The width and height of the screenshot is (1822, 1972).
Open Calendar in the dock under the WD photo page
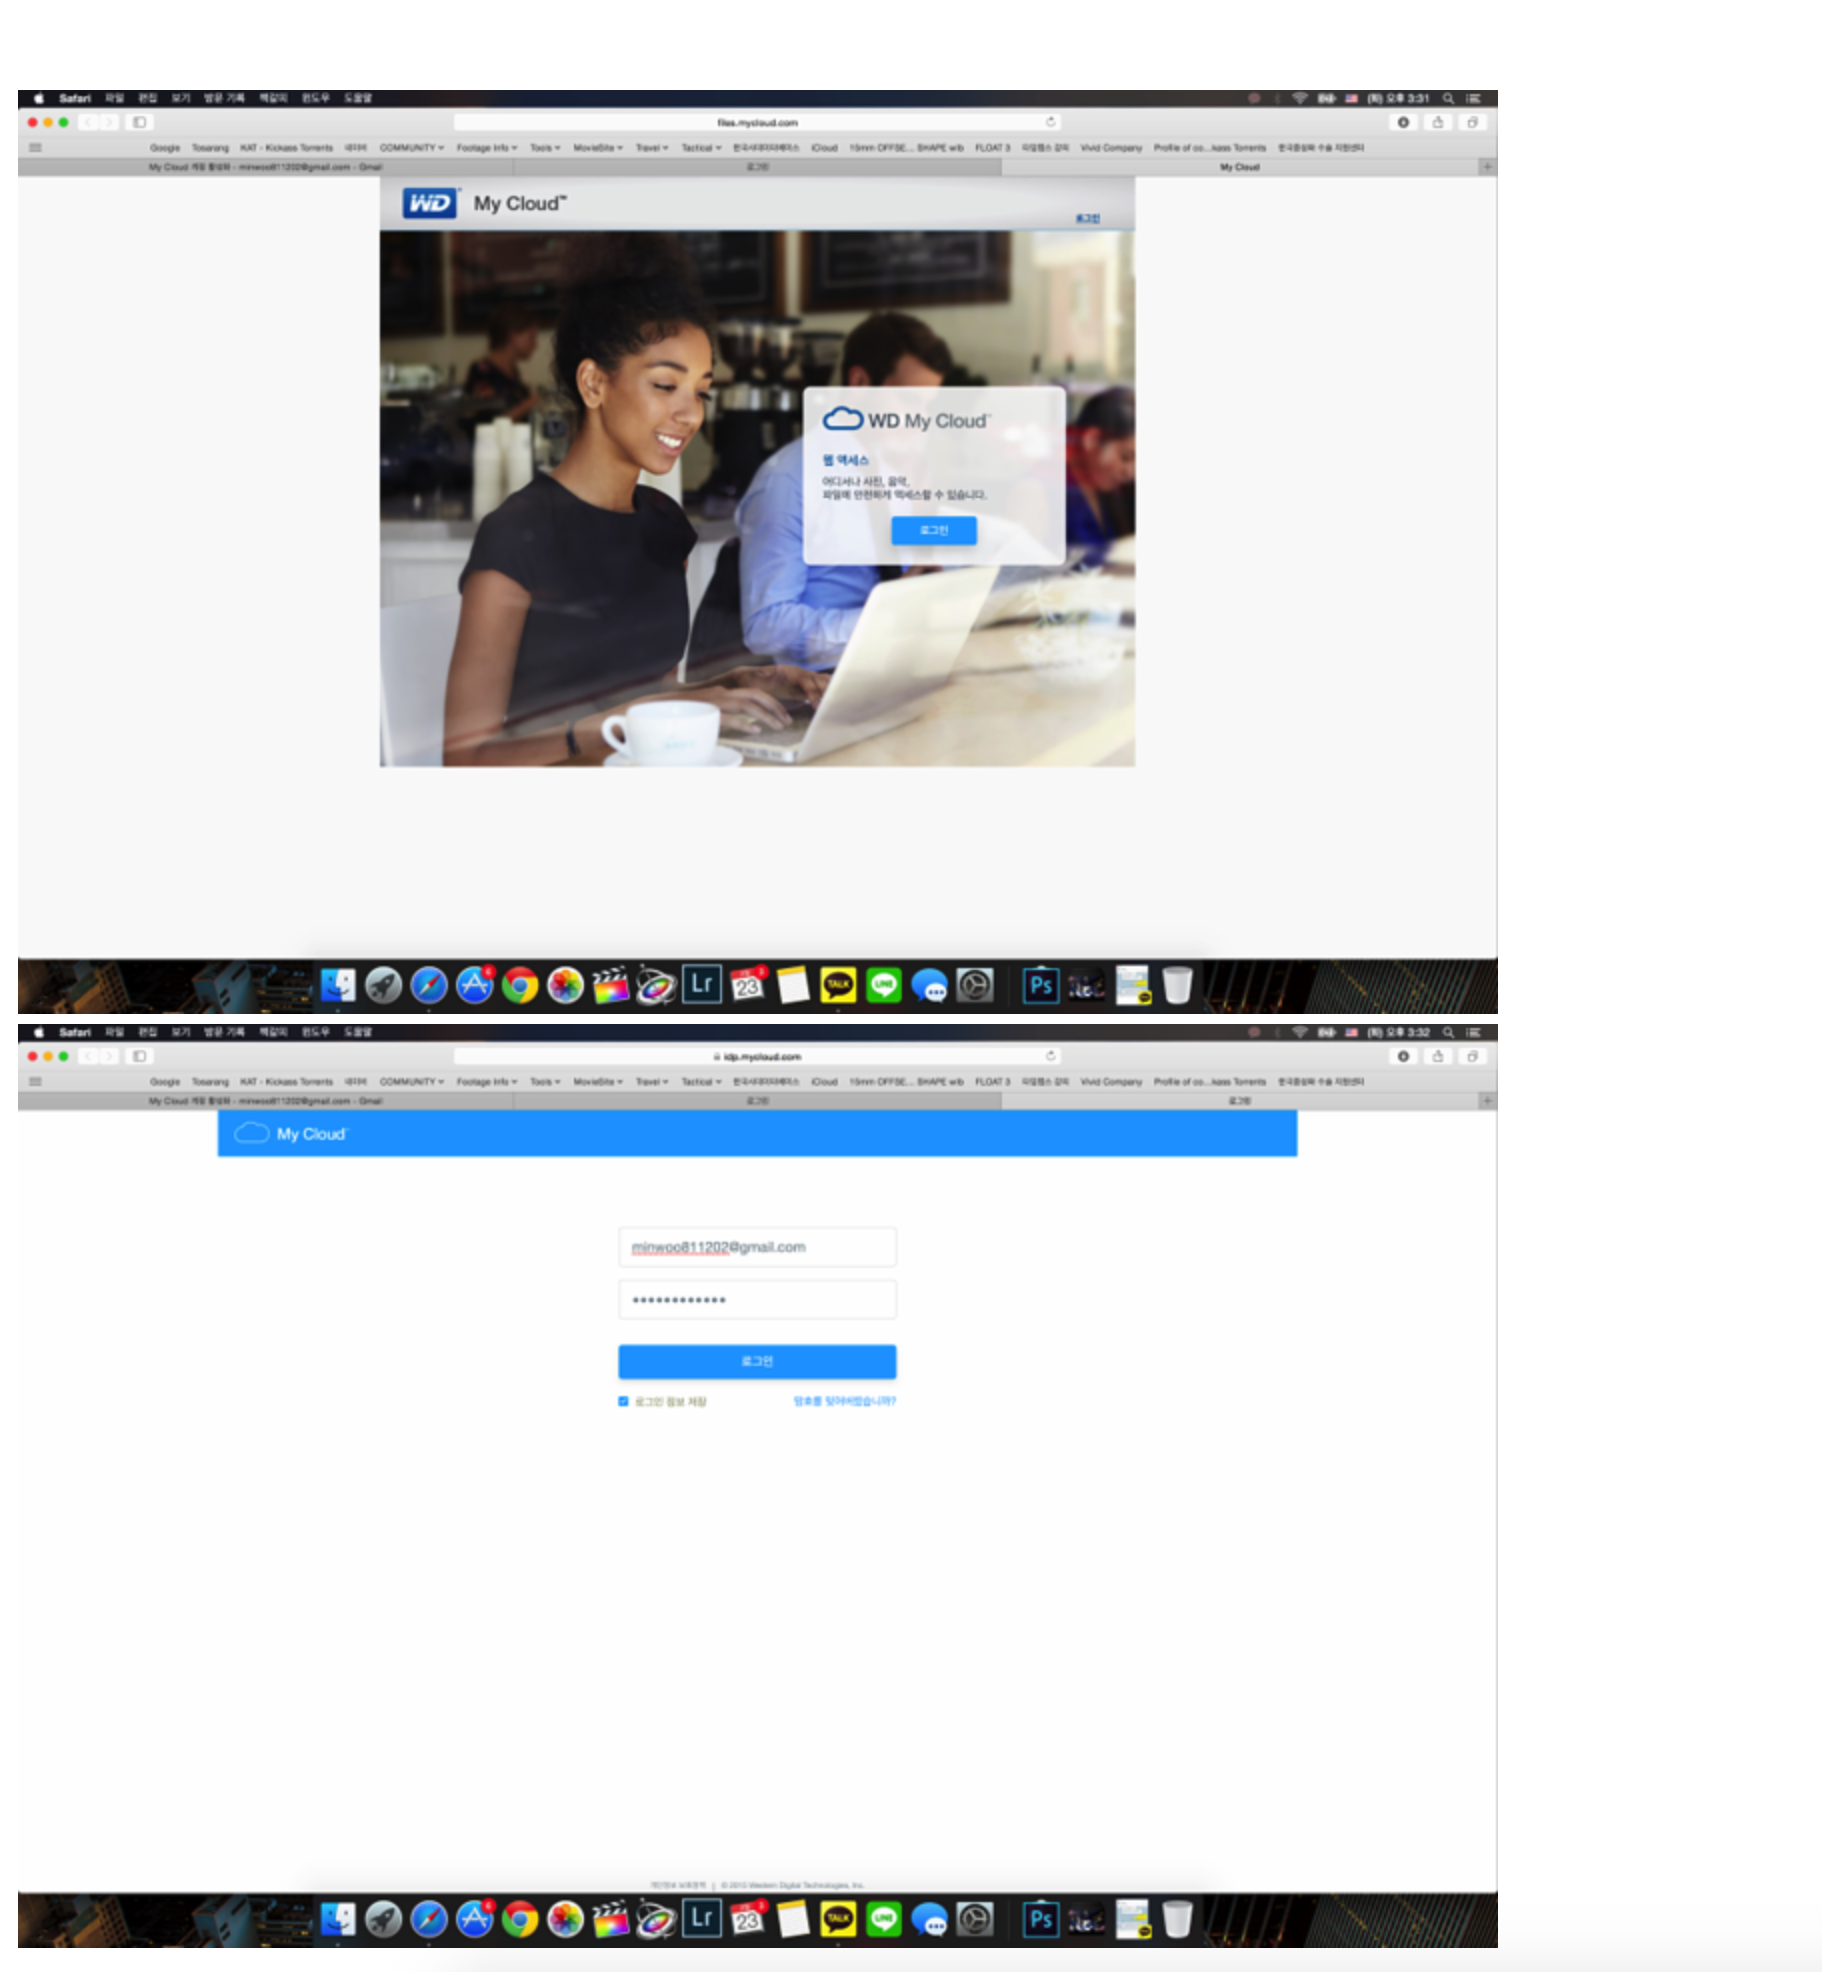point(747,985)
